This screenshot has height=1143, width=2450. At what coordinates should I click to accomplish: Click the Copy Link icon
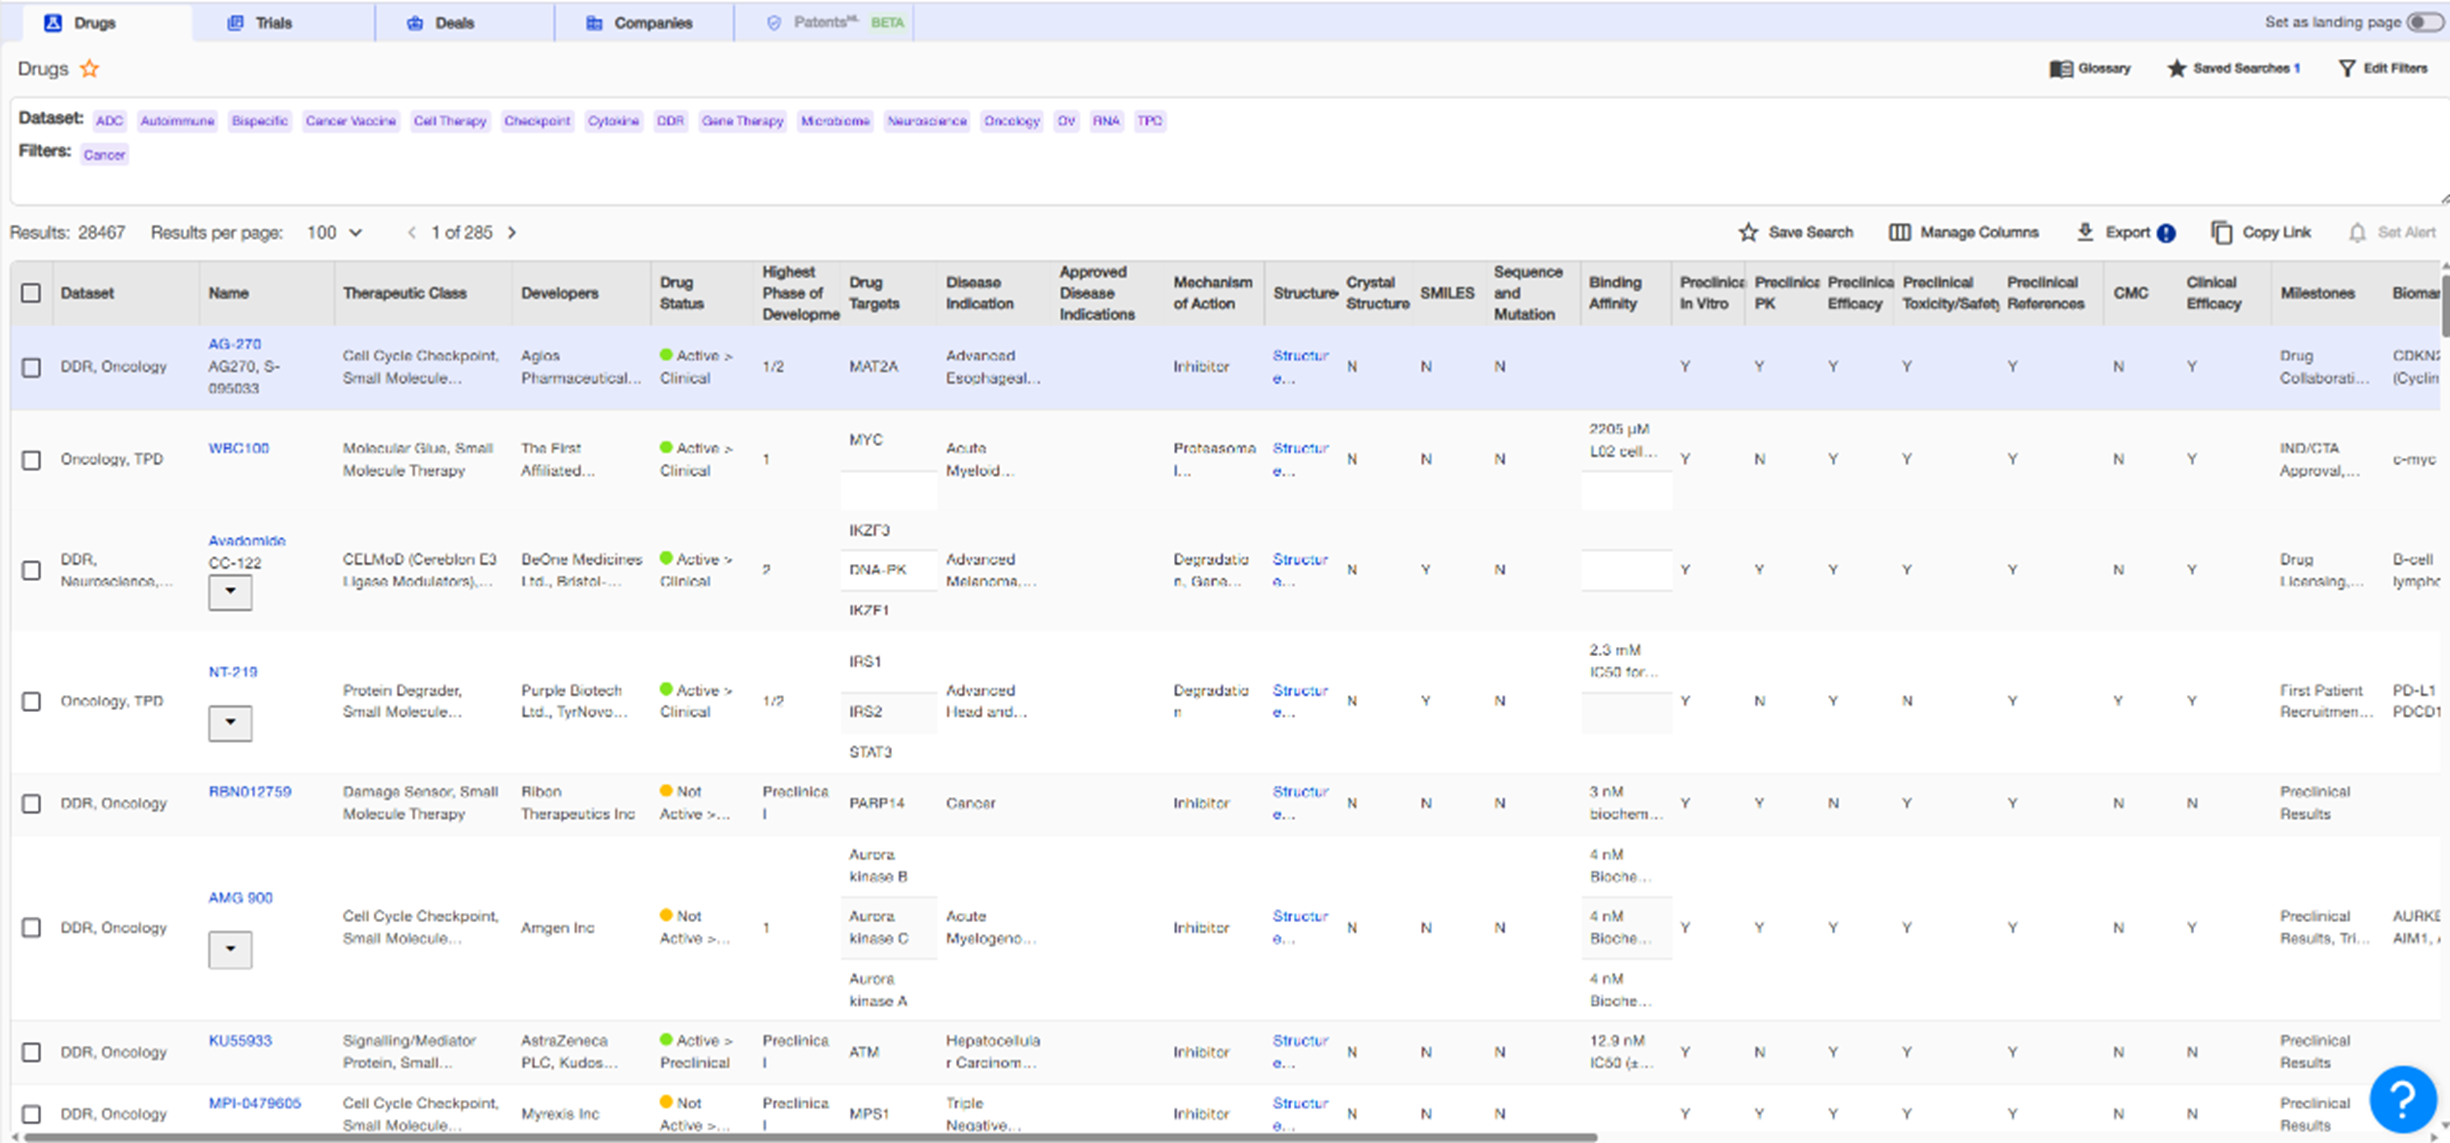pyautogui.click(x=2221, y=233)
